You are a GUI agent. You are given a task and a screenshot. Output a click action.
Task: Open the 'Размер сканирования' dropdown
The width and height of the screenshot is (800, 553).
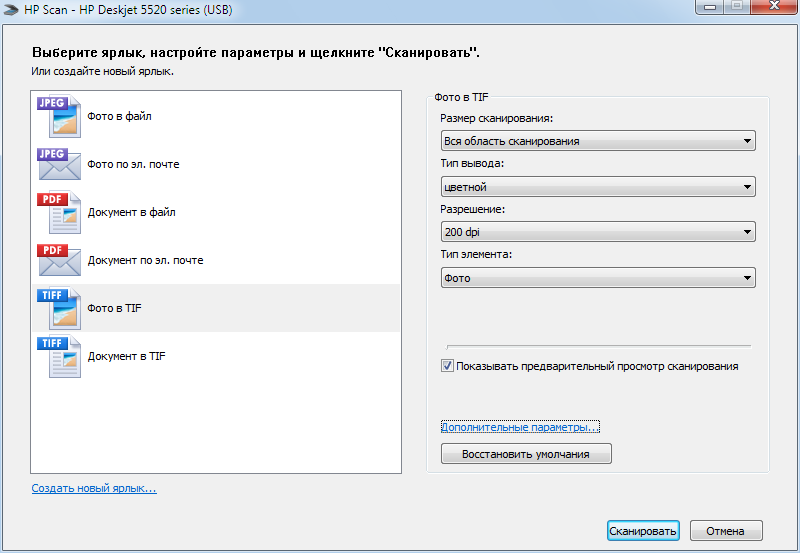point(597,141)
